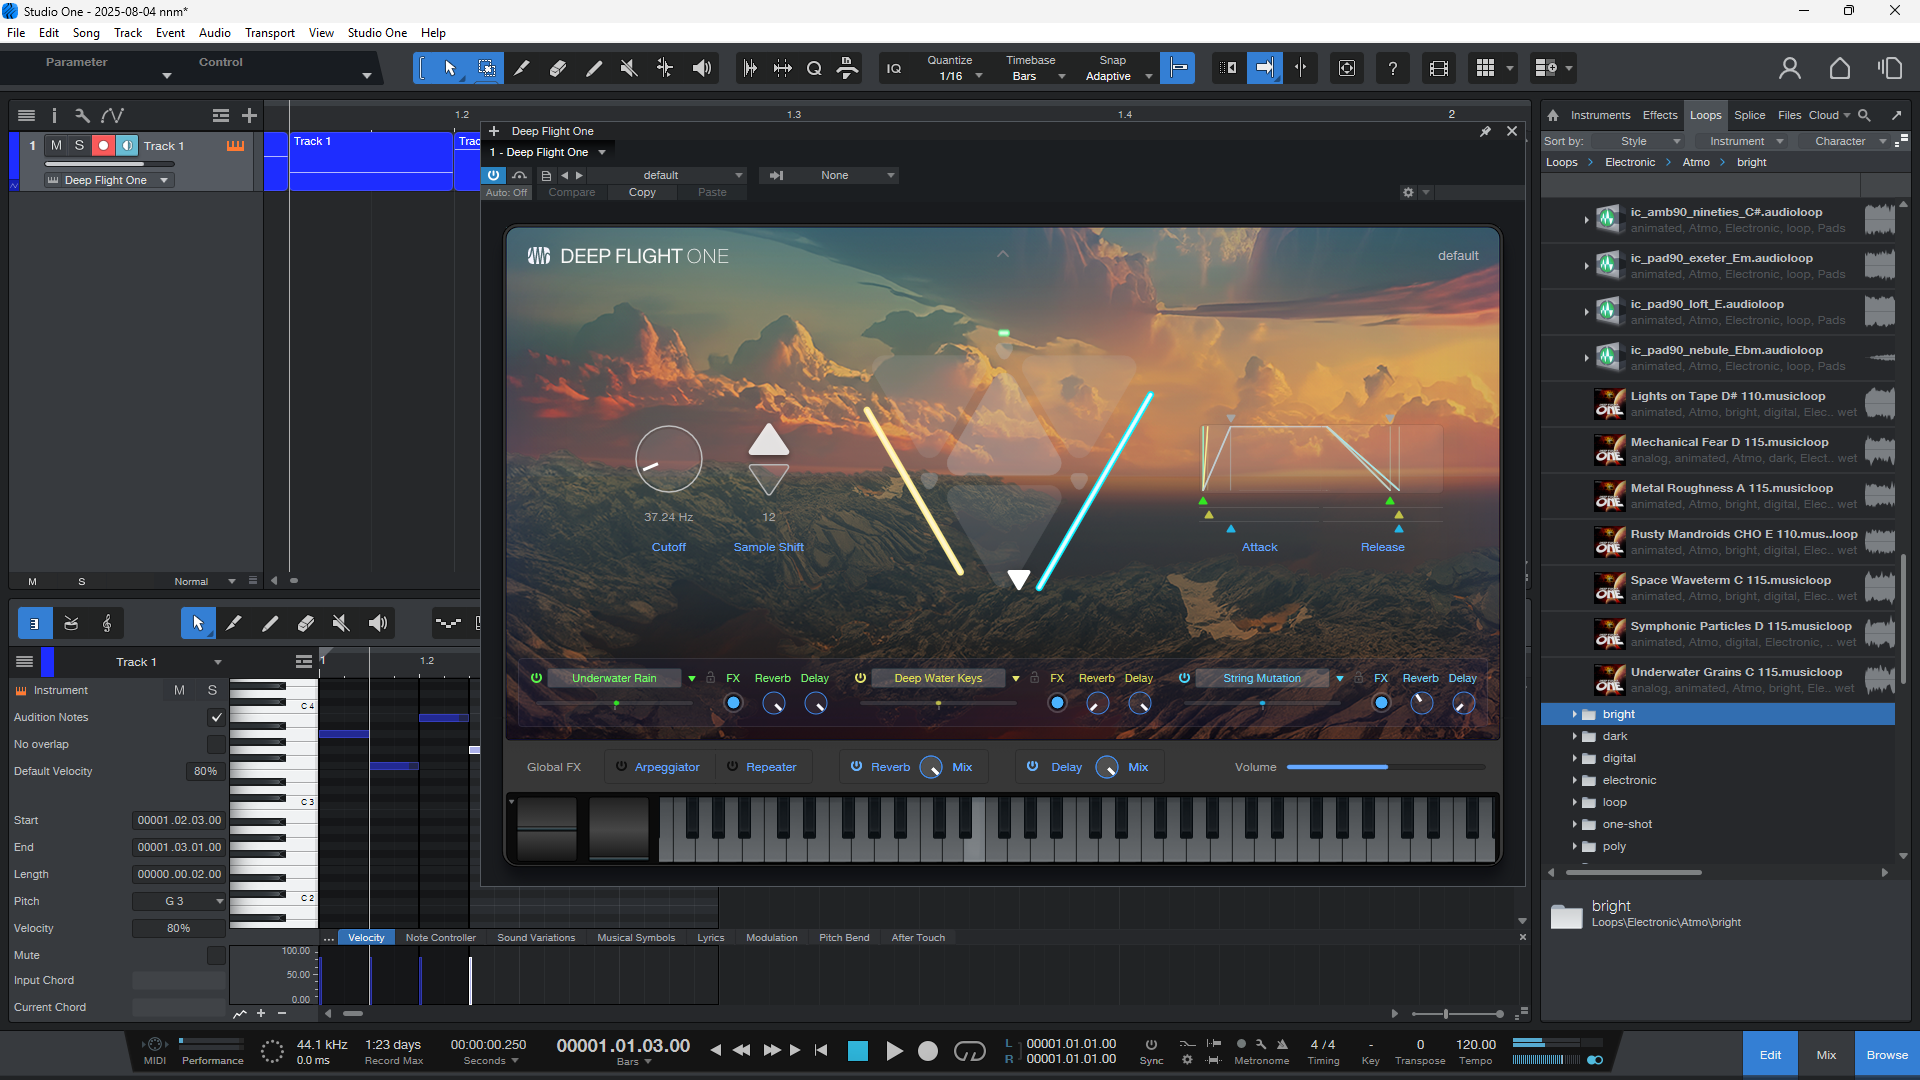The height and width of the screenshot is (1080, 1920).
Task: Toggle the Mute checkbox in the note inspector
Action: [x=216, y=955]
